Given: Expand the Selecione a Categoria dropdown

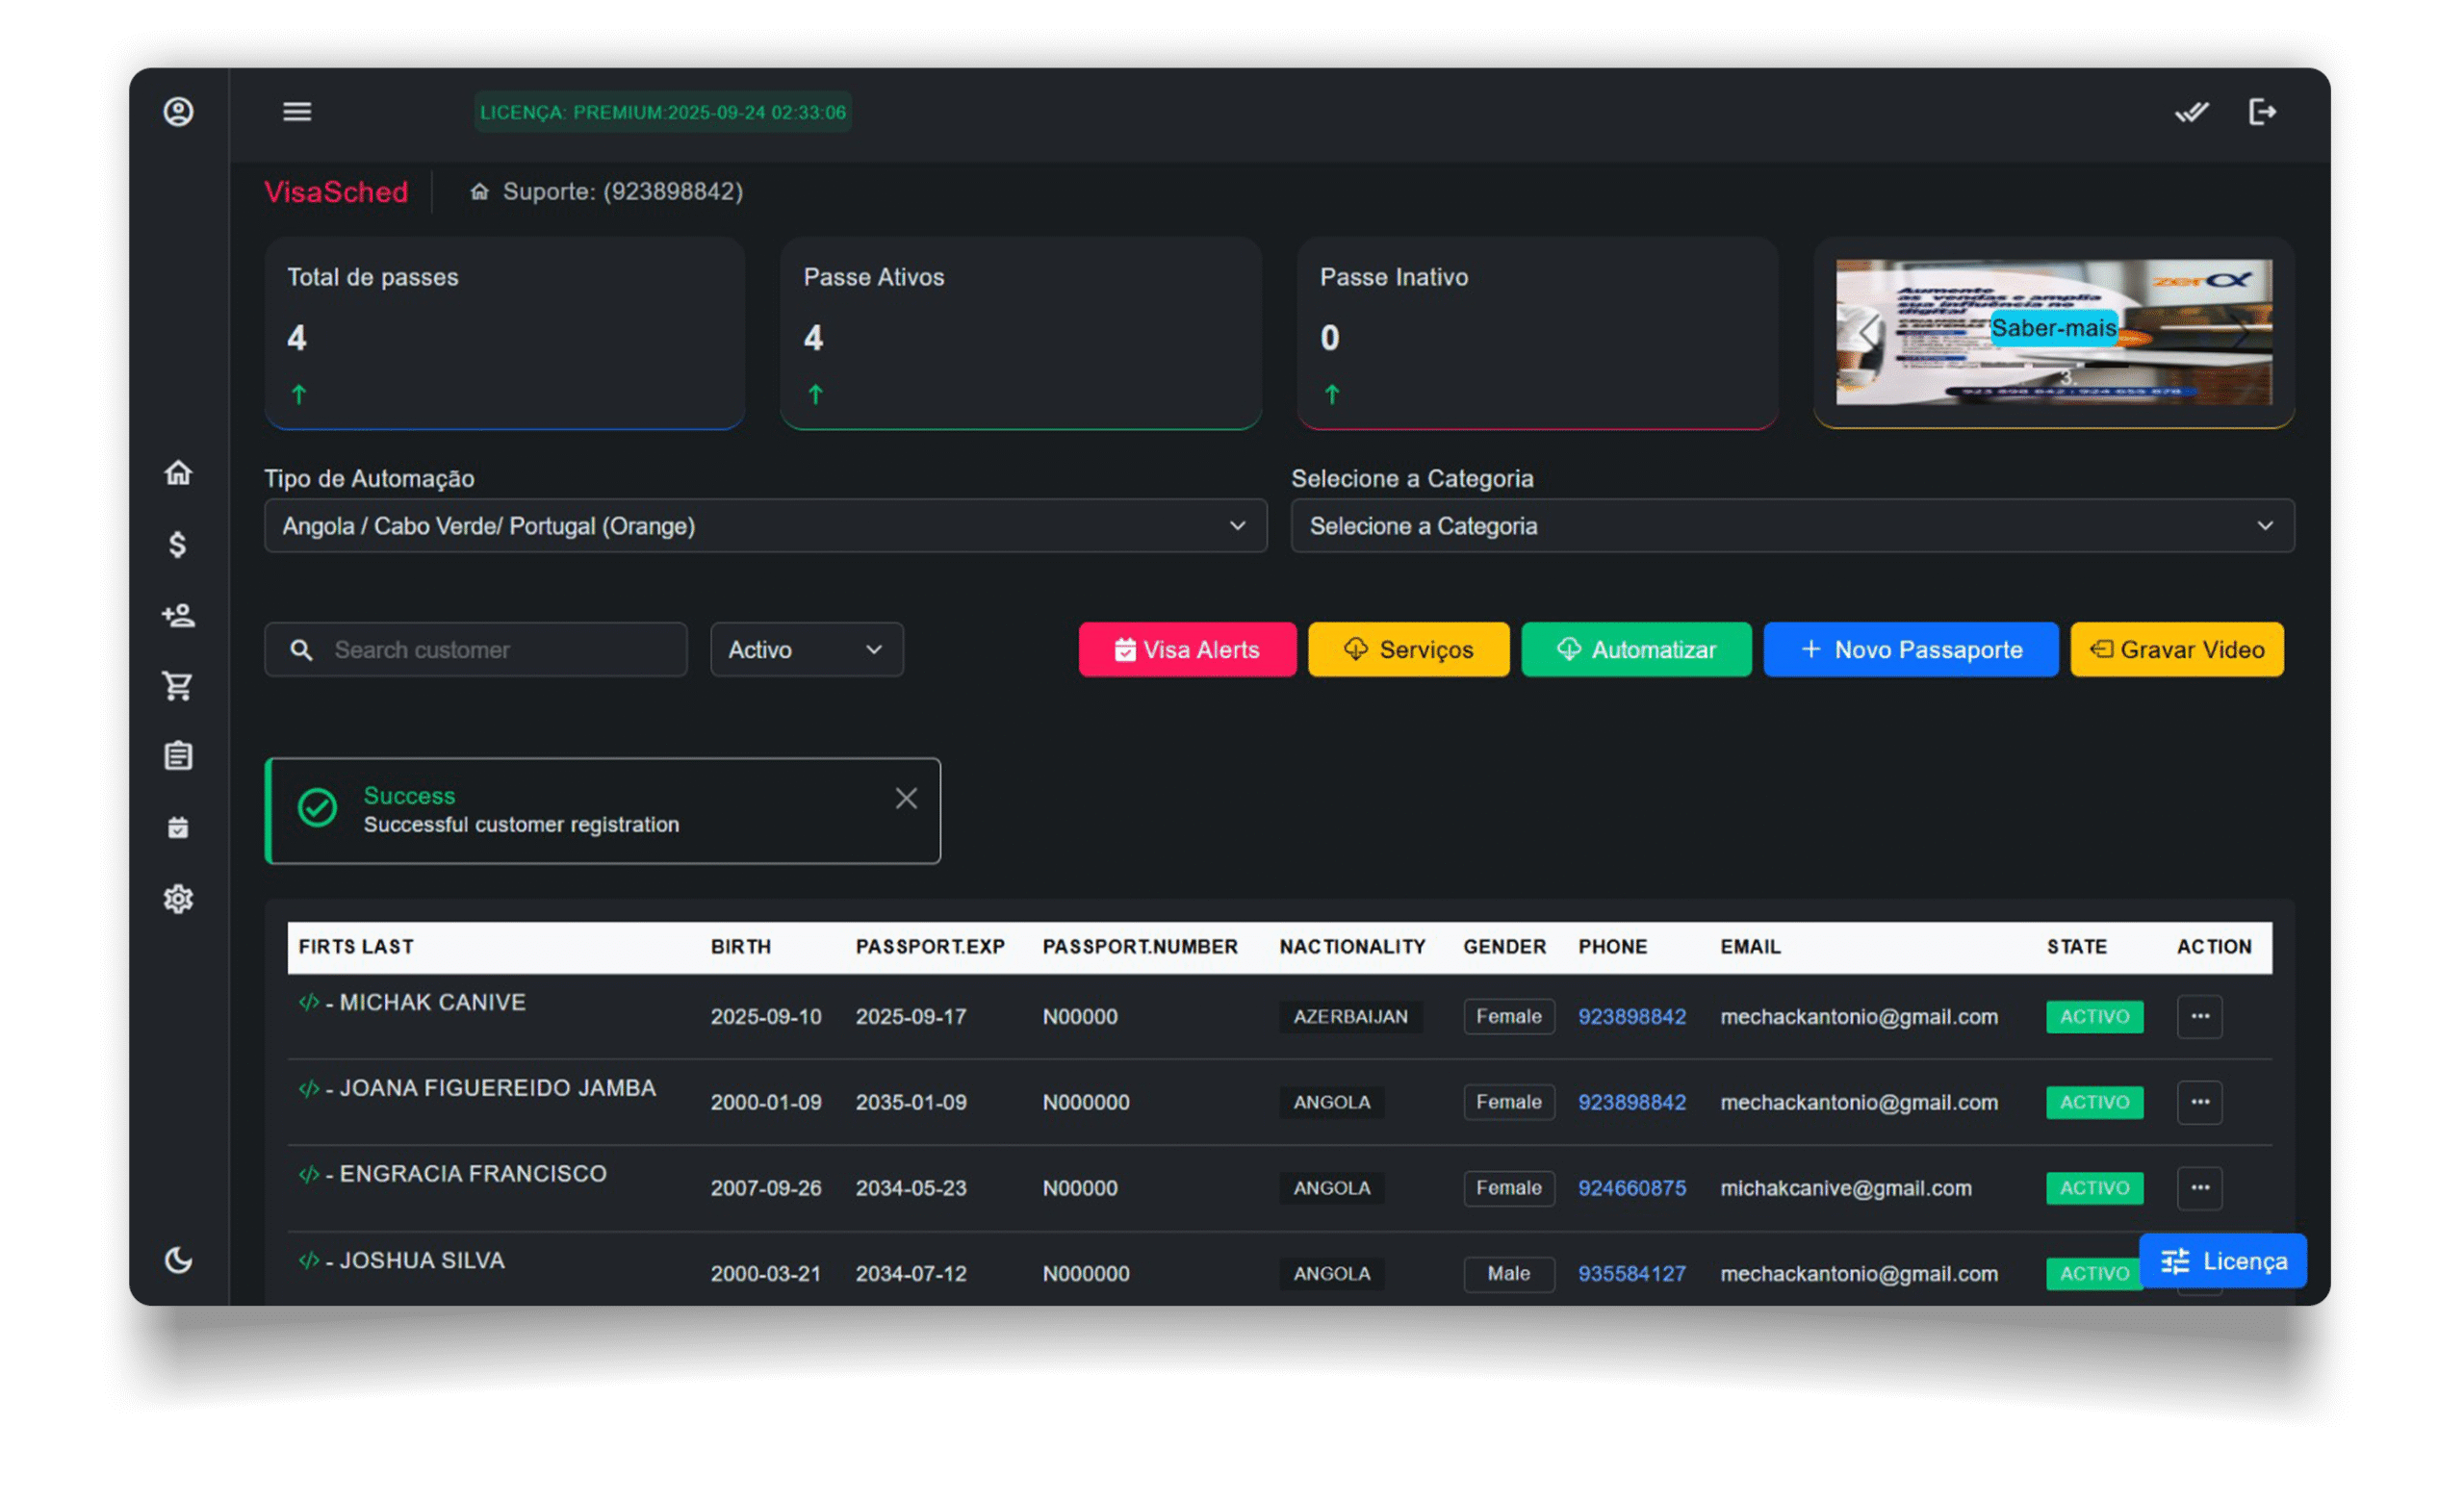Looking at the screenshot, I should pyautogui.click(x=1791, y=526).
